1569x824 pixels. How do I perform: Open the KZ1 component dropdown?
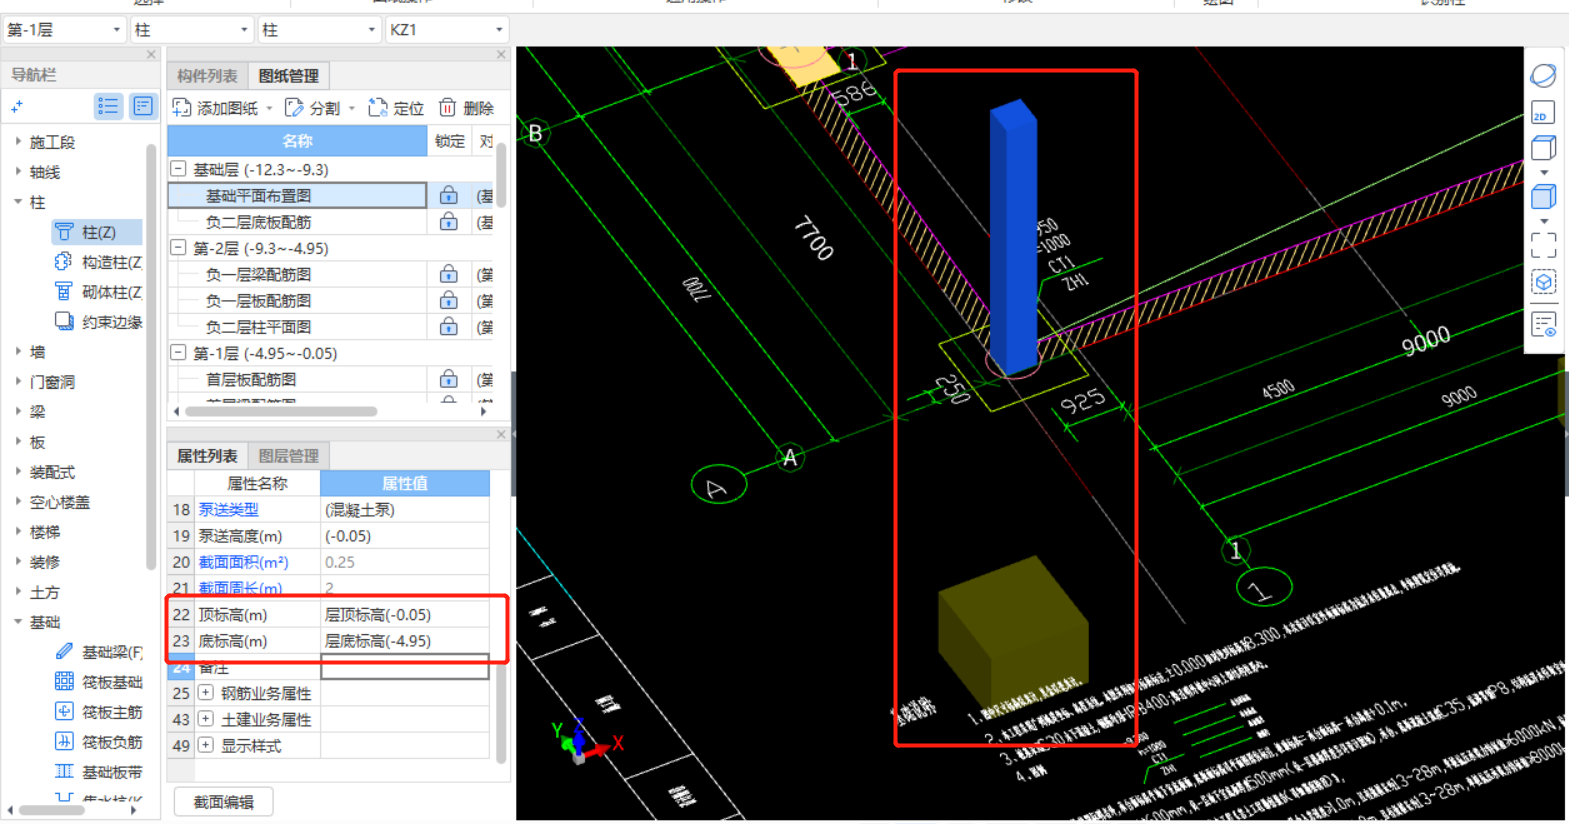tap(447, 30)
